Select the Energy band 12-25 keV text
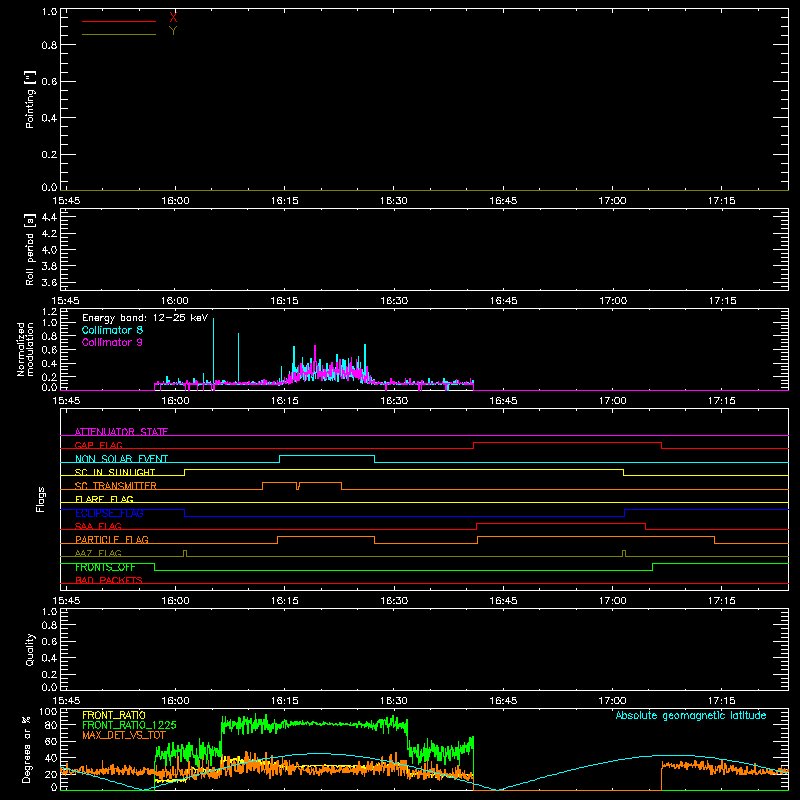The image size is (800, 800). [x=145, y=318]
